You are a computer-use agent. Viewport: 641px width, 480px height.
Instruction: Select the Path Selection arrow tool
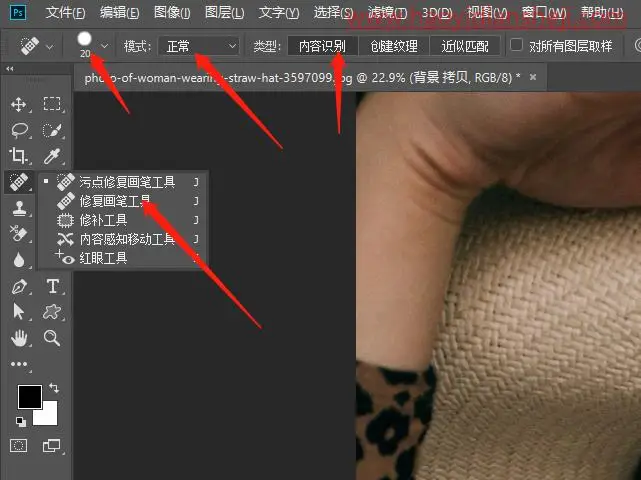coord(18,312)
